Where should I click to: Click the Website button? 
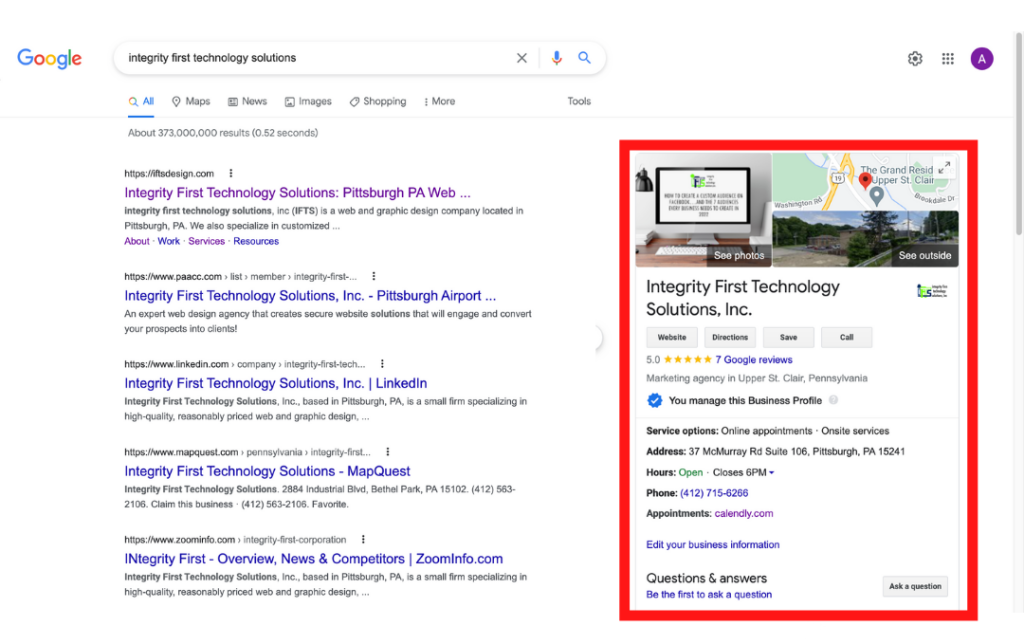point(672,337)
